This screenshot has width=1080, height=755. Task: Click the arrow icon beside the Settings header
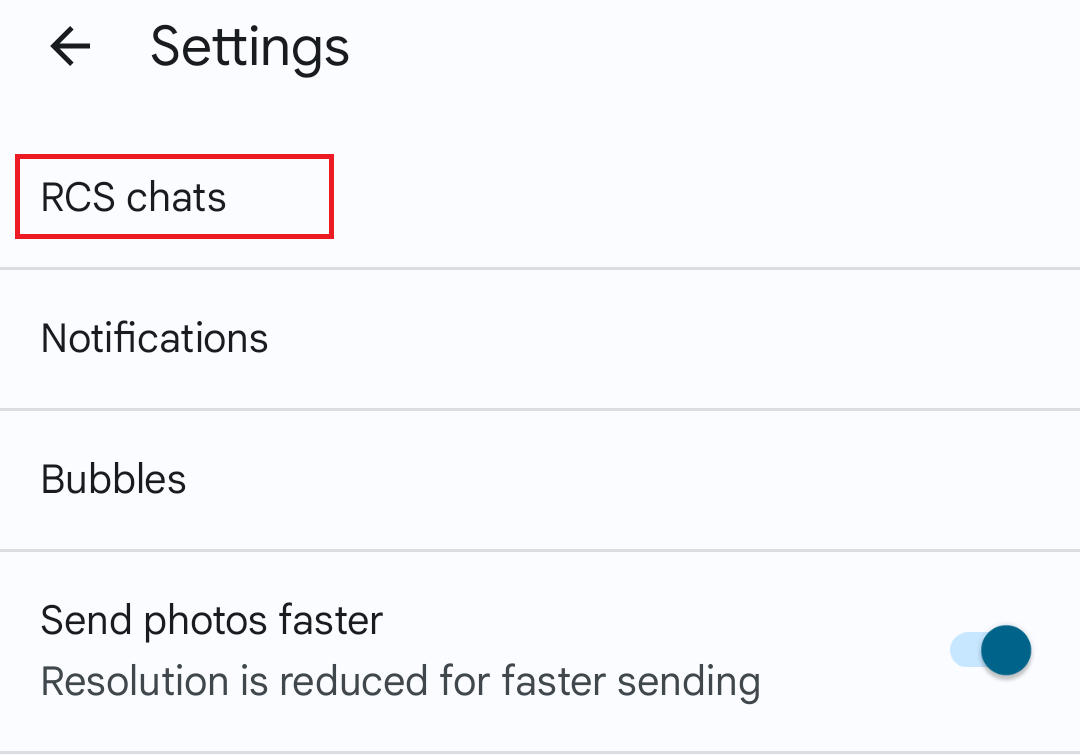[x=68, y=46]
